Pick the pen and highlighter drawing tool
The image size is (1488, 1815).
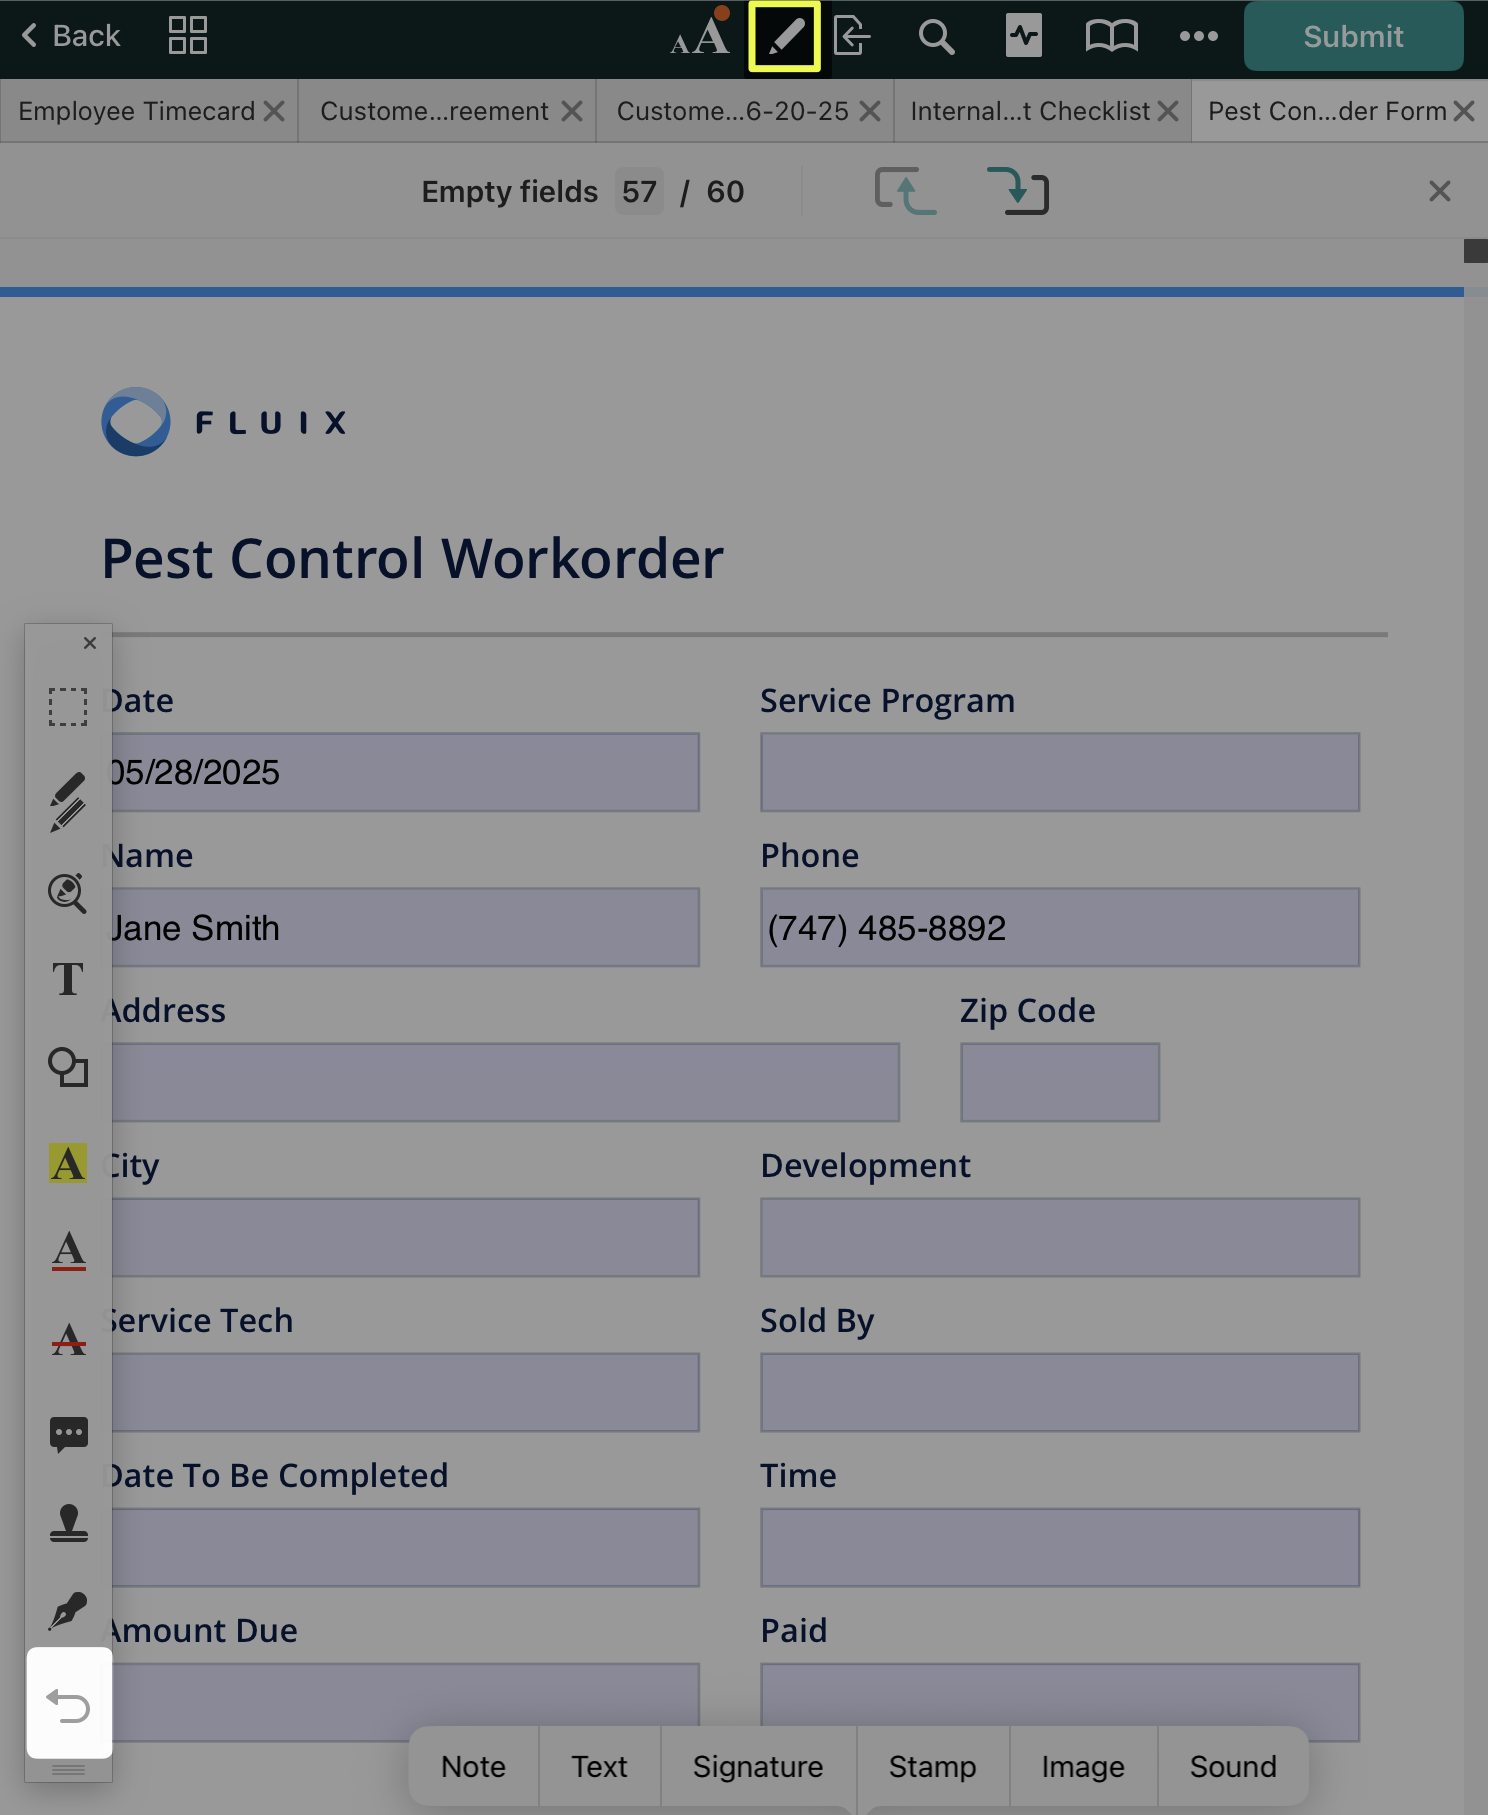tap(68, 801)
